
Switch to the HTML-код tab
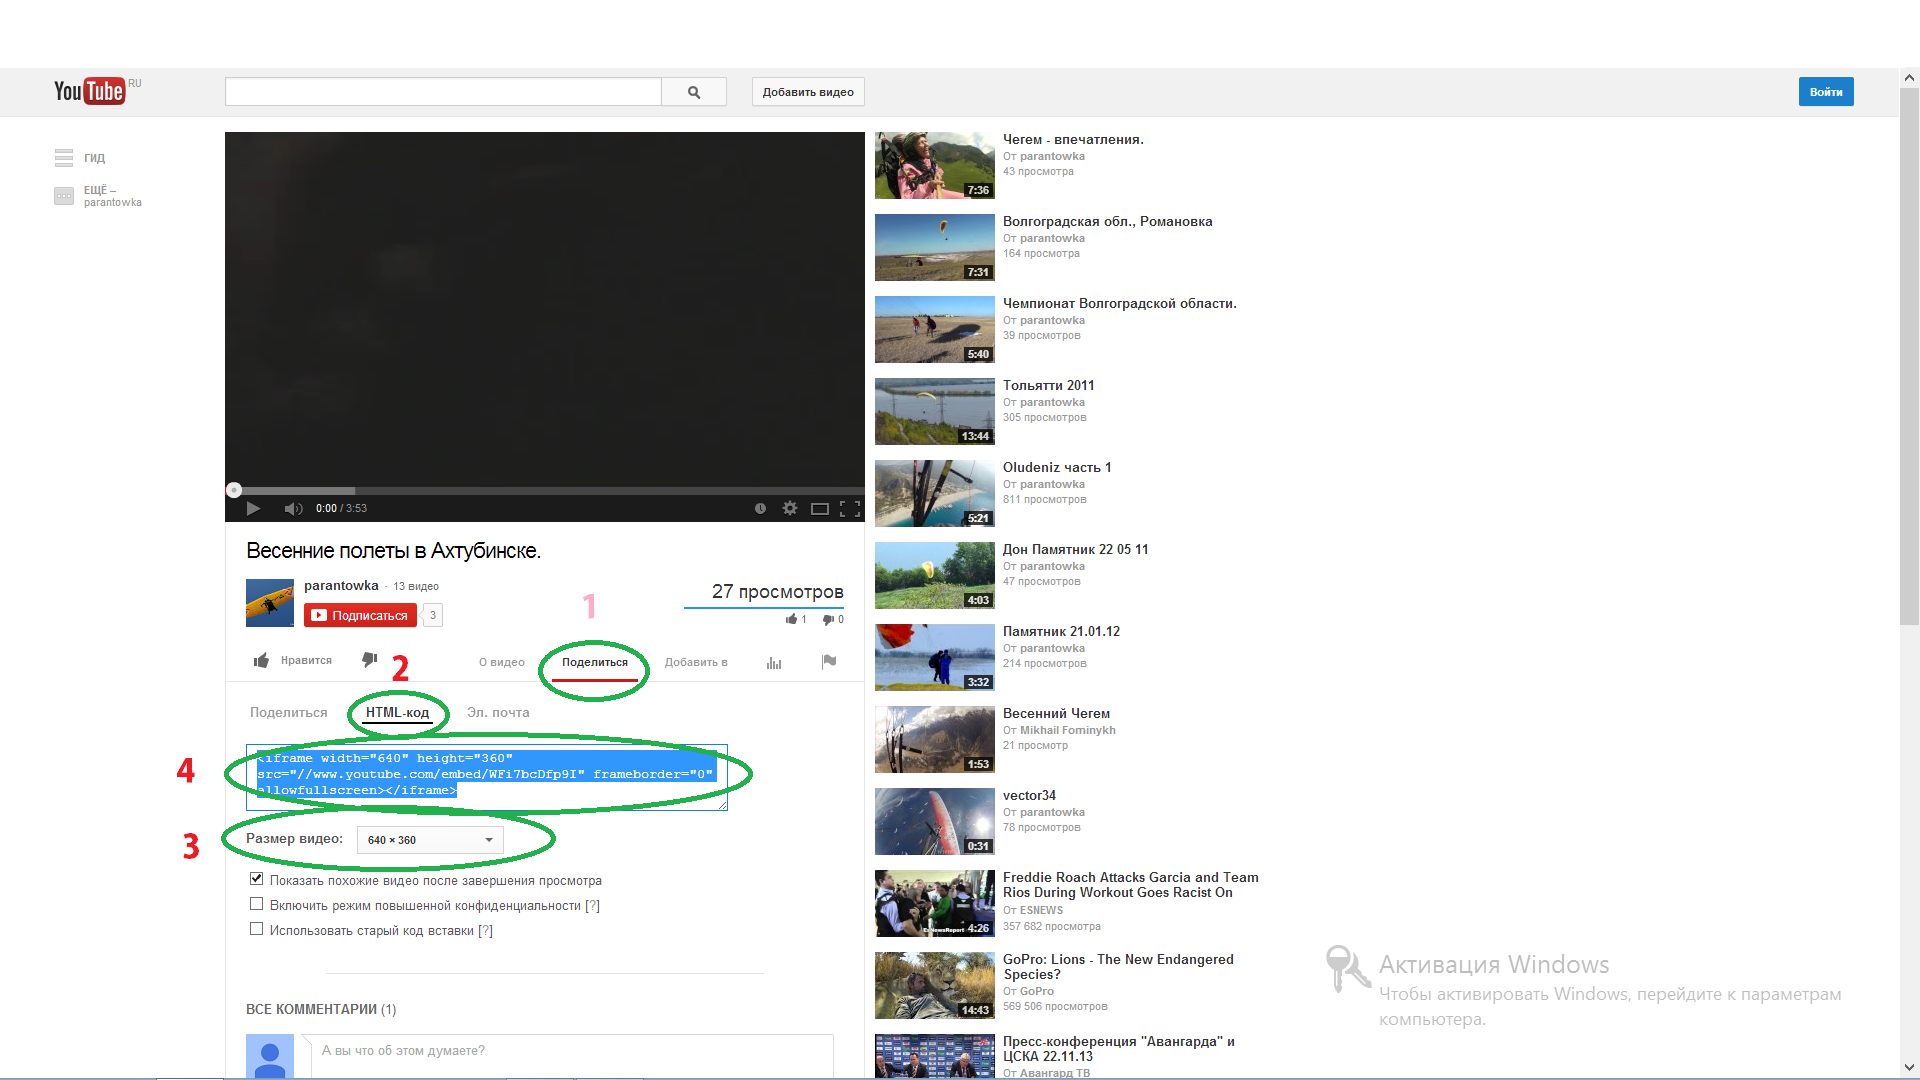coord(397,712)
